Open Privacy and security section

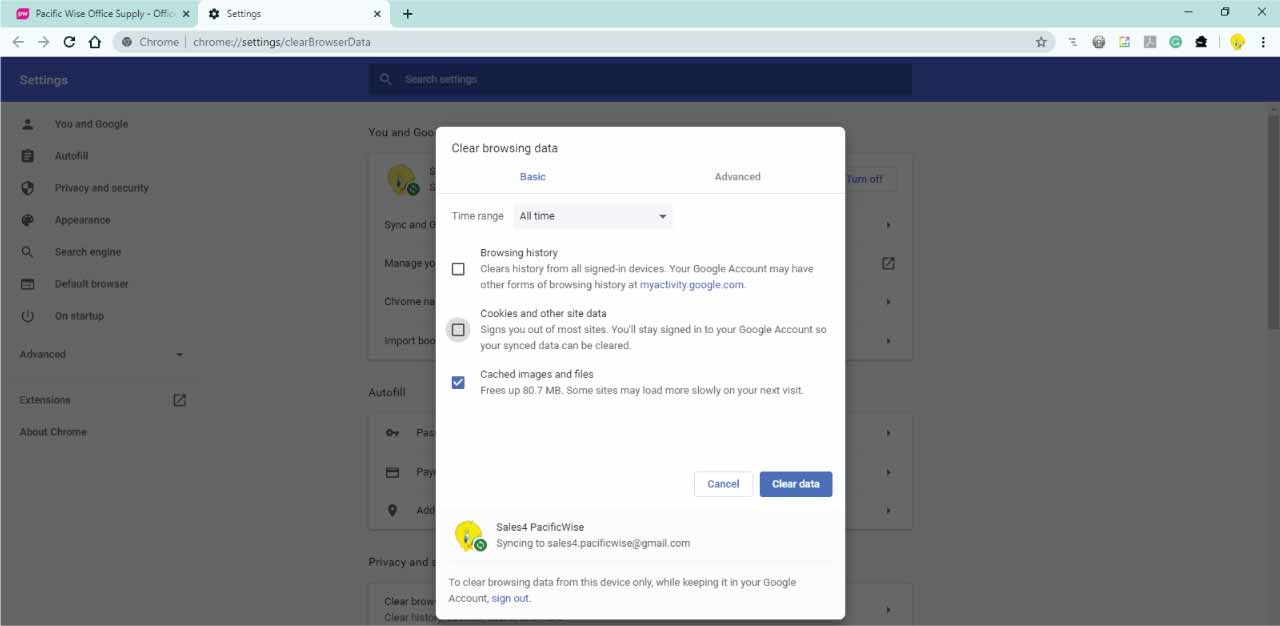(x=101, y=188)
